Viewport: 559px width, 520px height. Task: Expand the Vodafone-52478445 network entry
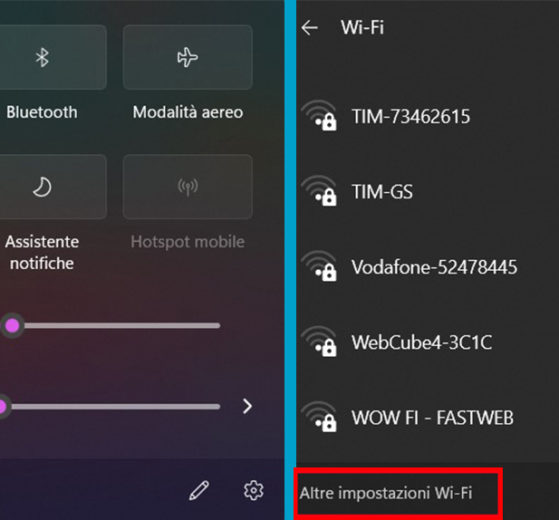pos(427,267)
